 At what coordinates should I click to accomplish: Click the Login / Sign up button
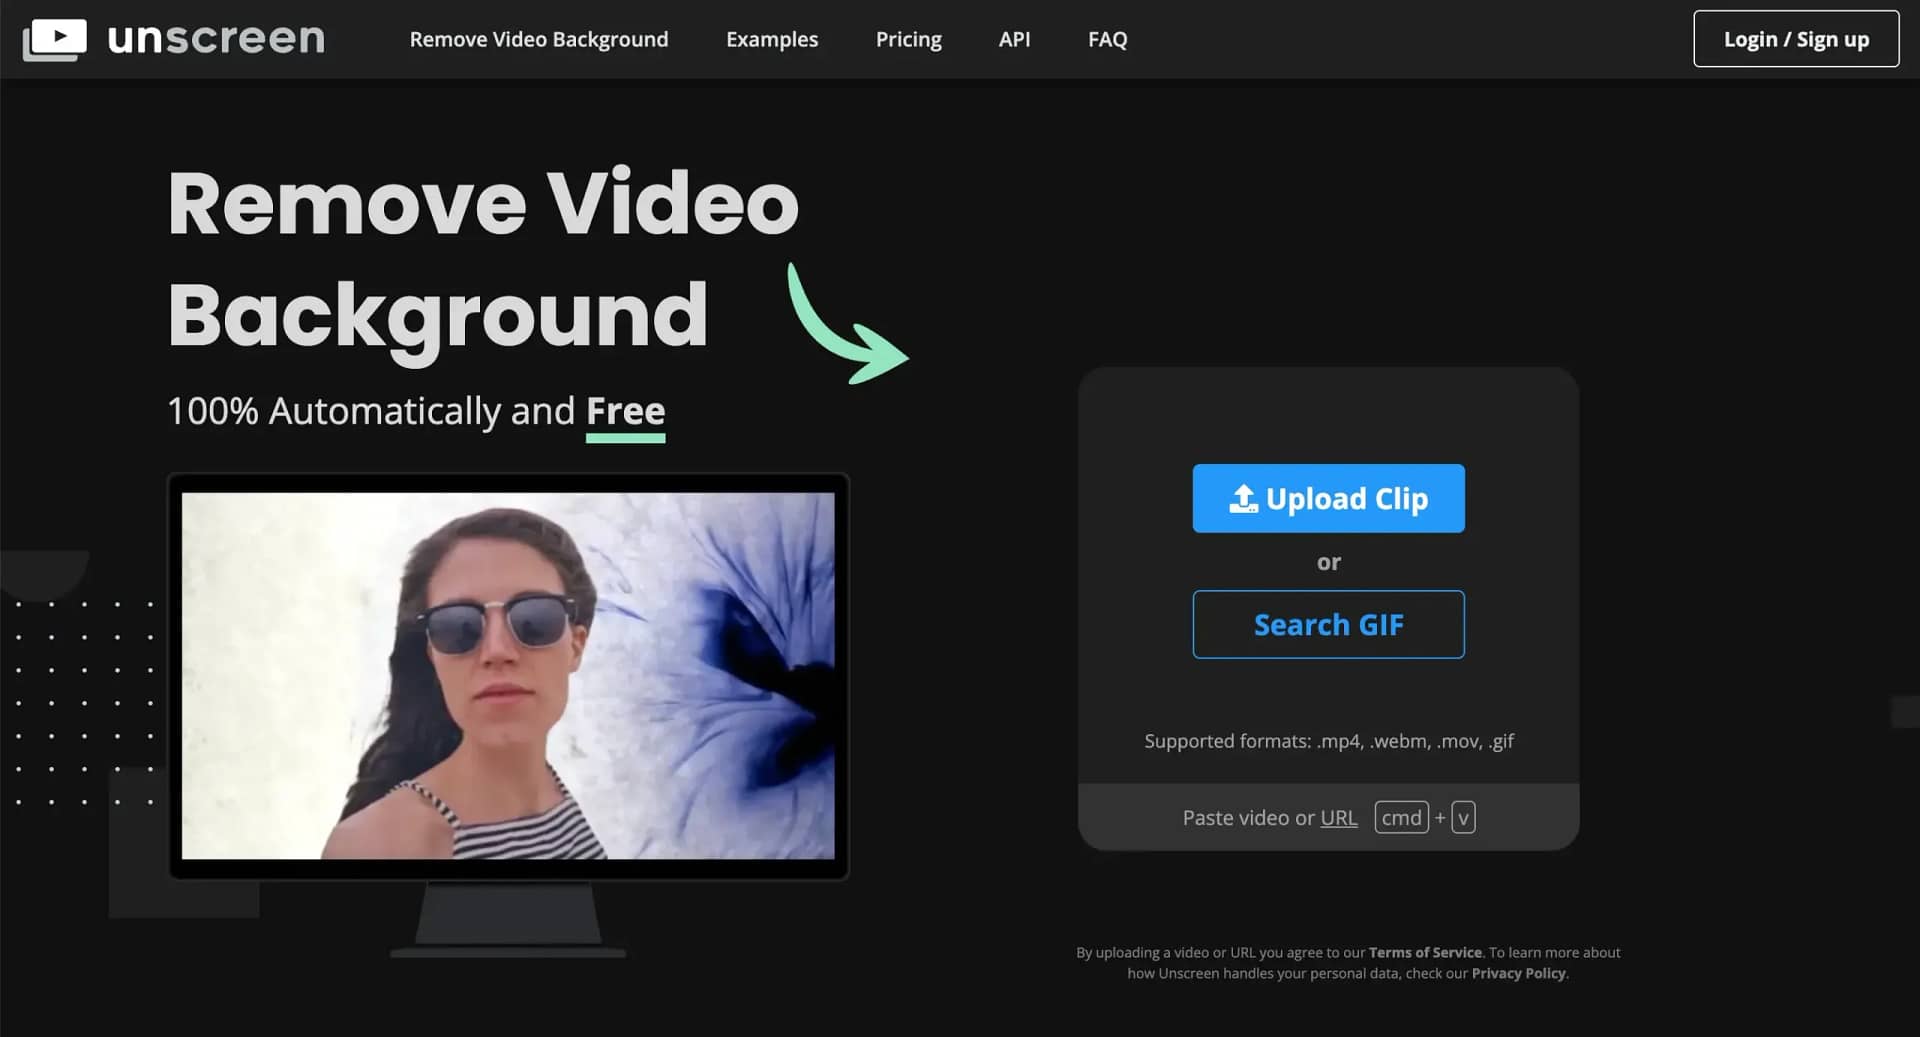click(1796, 39)
